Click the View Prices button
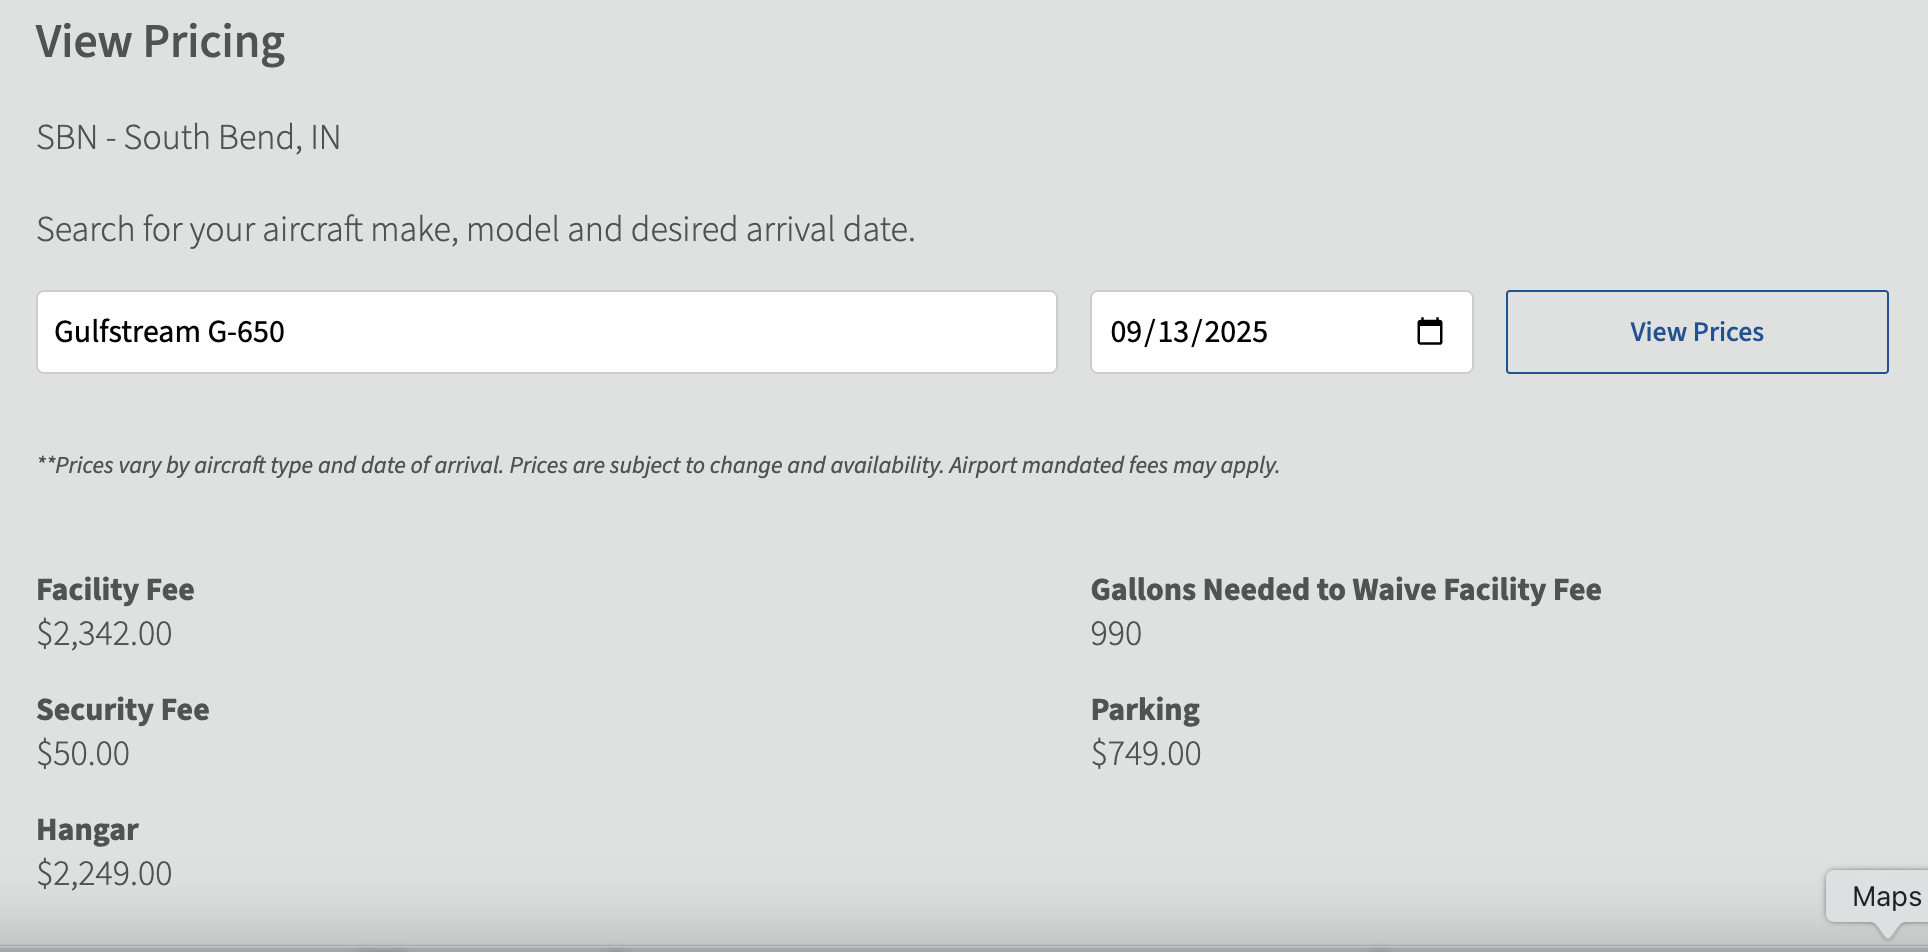 click(x=1695, y=331)
